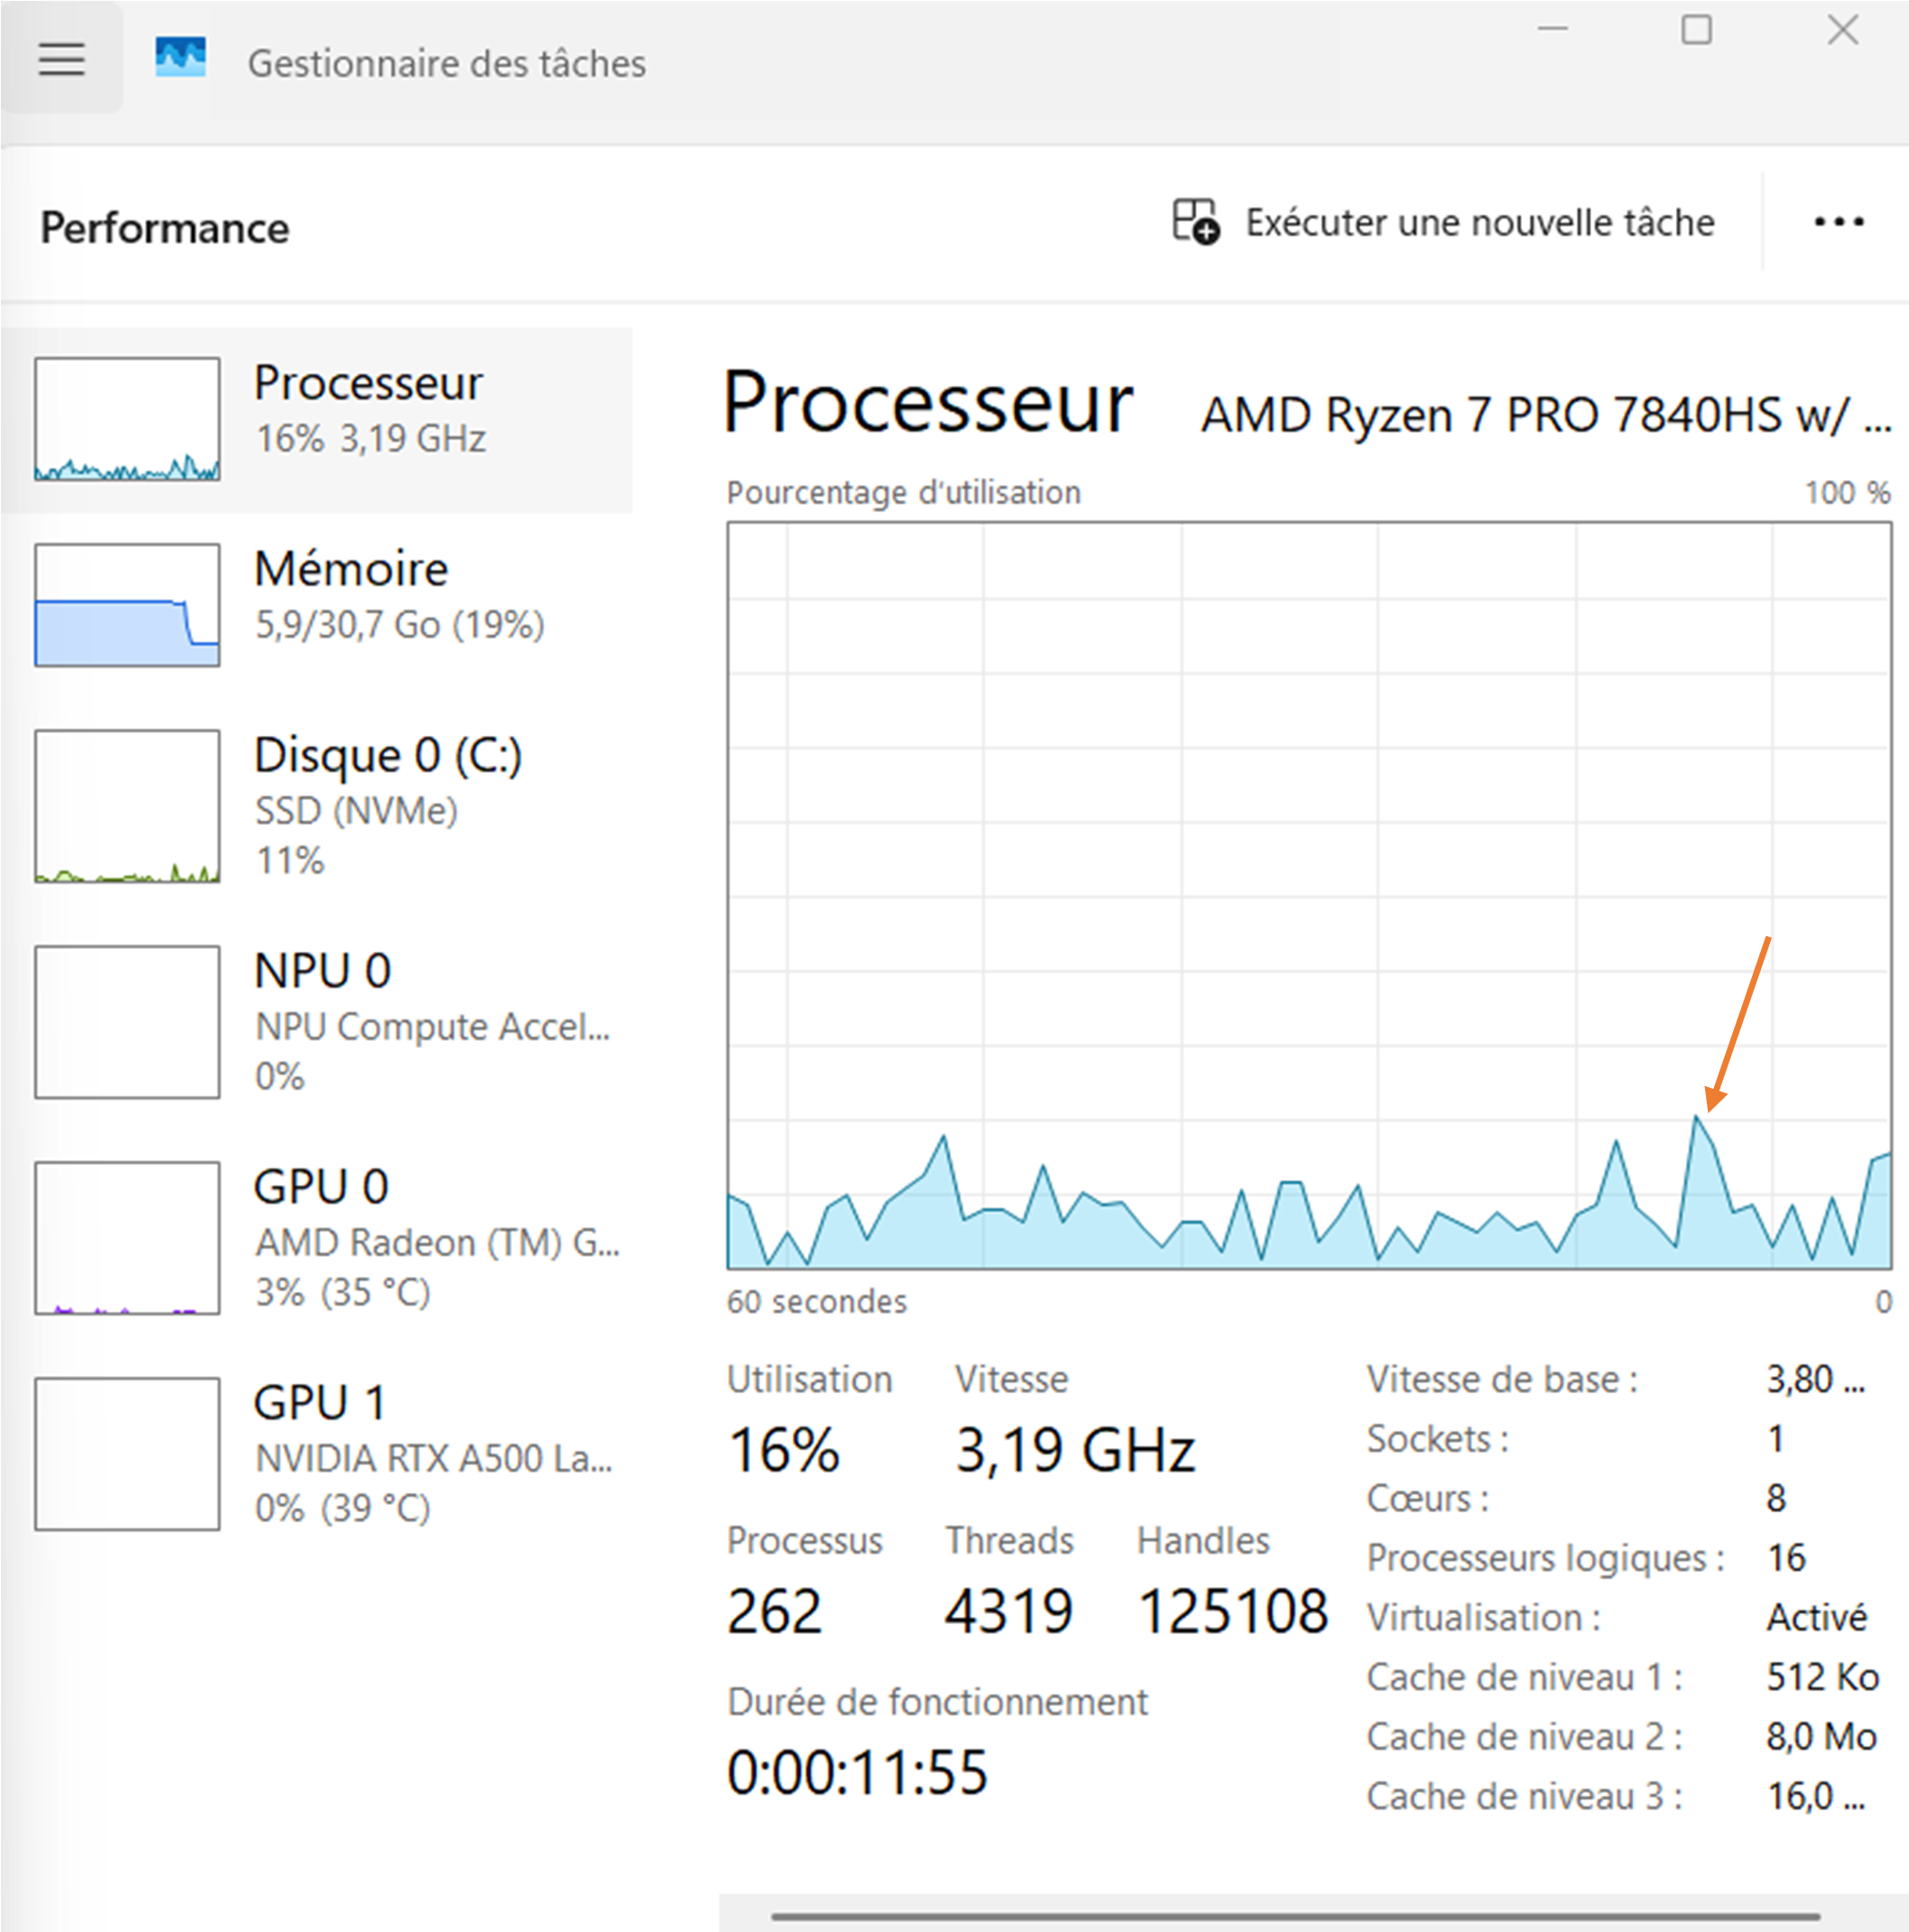Click the run new task icon

(x=1195, y=221)
